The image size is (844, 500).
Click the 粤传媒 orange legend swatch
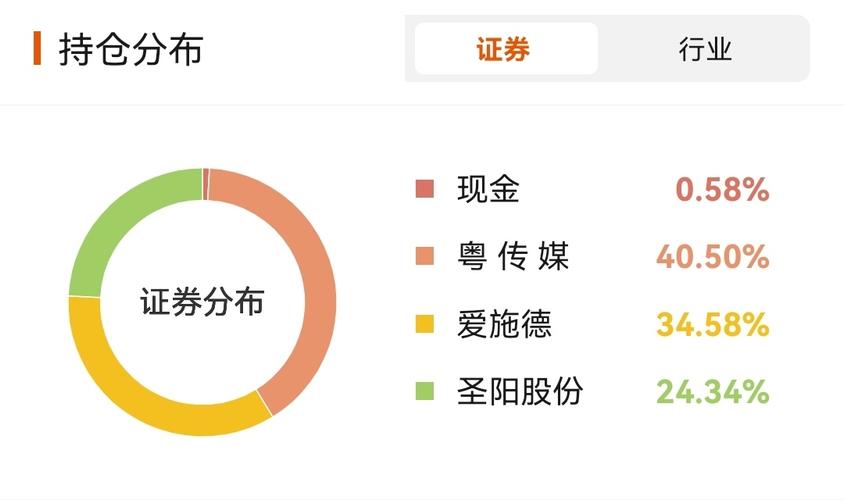point(425,257)
